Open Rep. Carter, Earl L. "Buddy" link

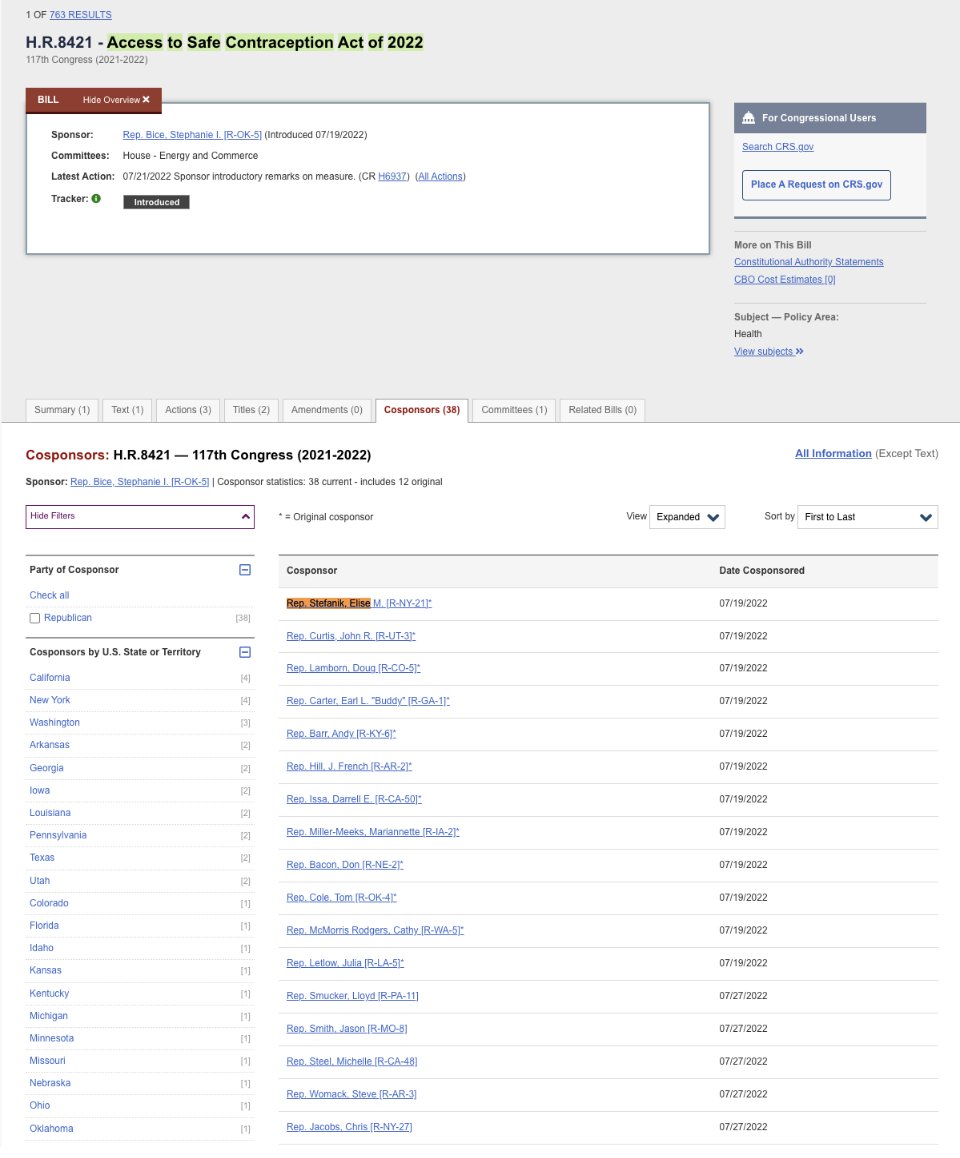tap(368, 701)
